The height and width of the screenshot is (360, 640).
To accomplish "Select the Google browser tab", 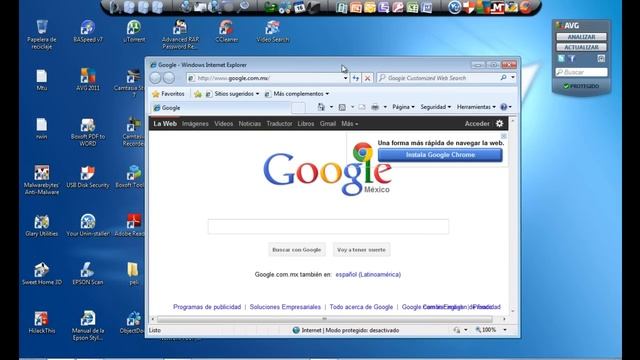I will [x=220, y=108].
